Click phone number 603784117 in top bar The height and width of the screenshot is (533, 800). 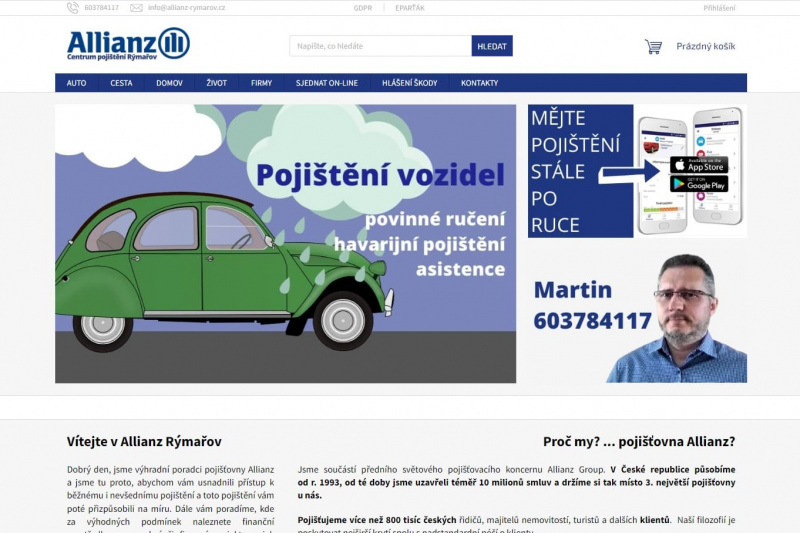pos(102,8)
